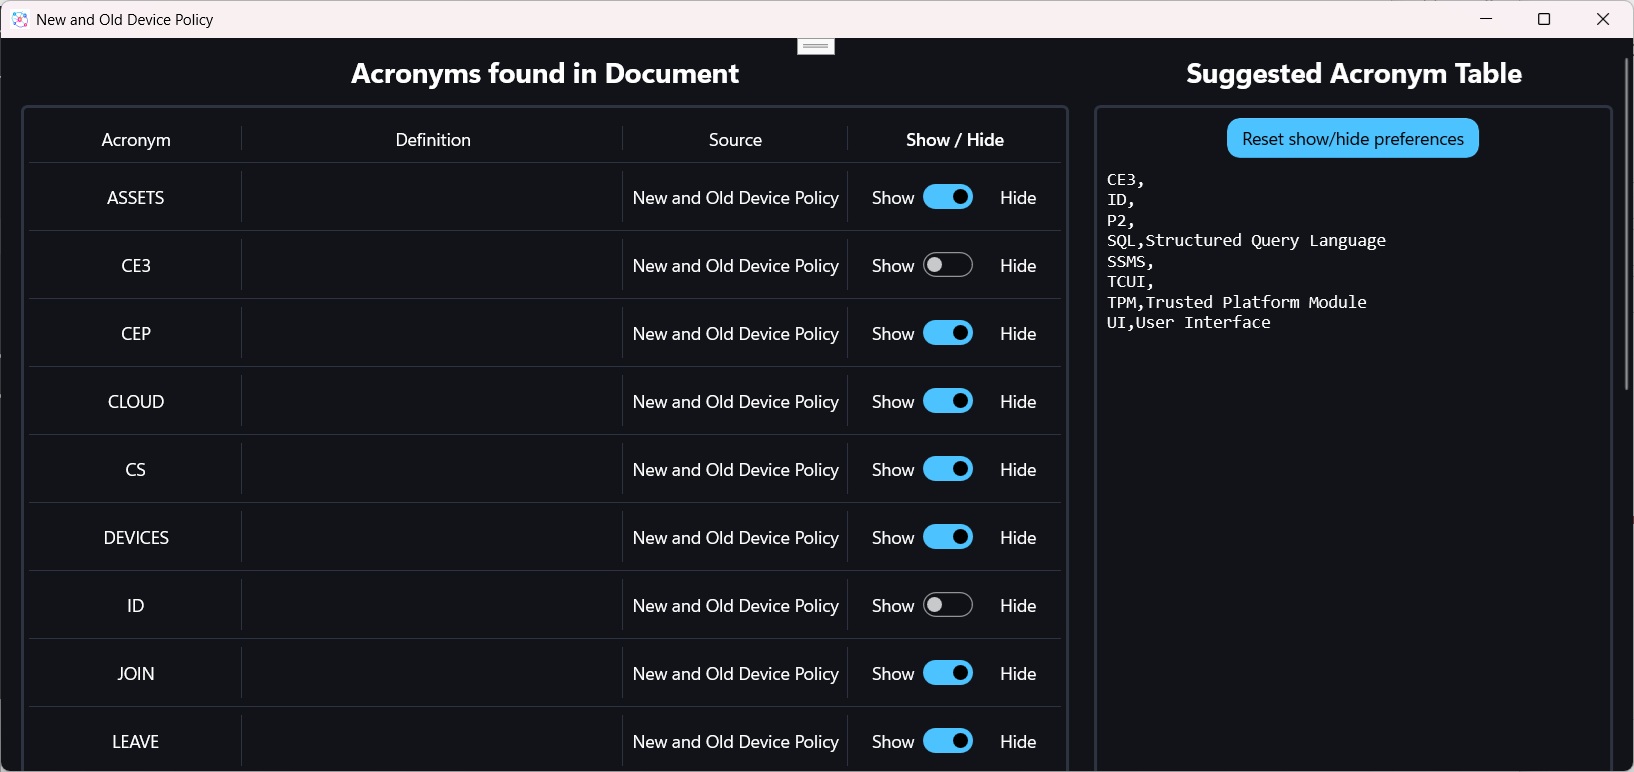Screen dimensions: 1634x772
Task: Click 'TCUI,' line in suggested table
Action: (x=1130, y=282)
